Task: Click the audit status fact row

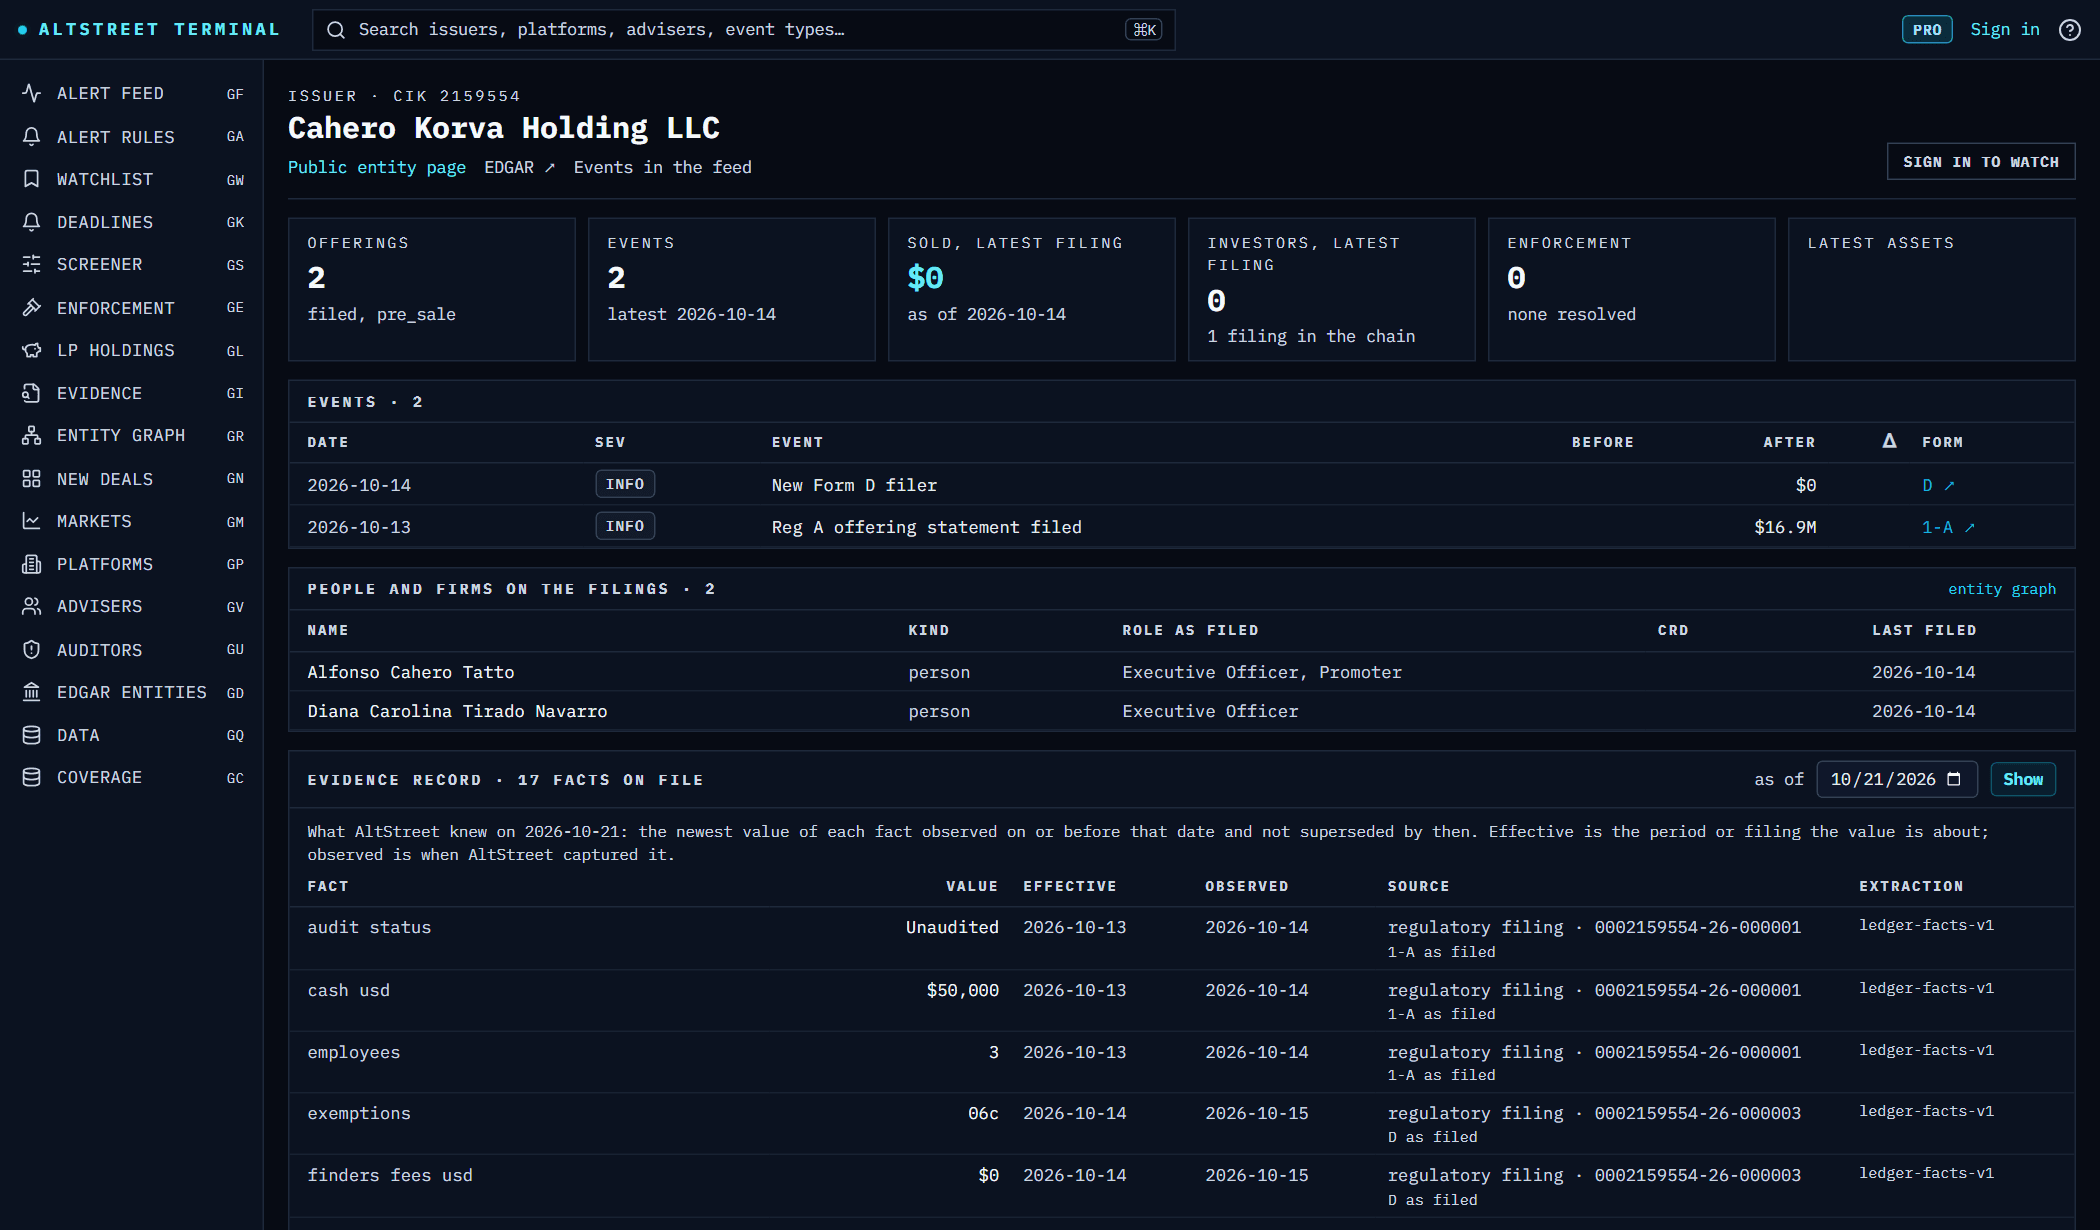Action: point(1181,938)
